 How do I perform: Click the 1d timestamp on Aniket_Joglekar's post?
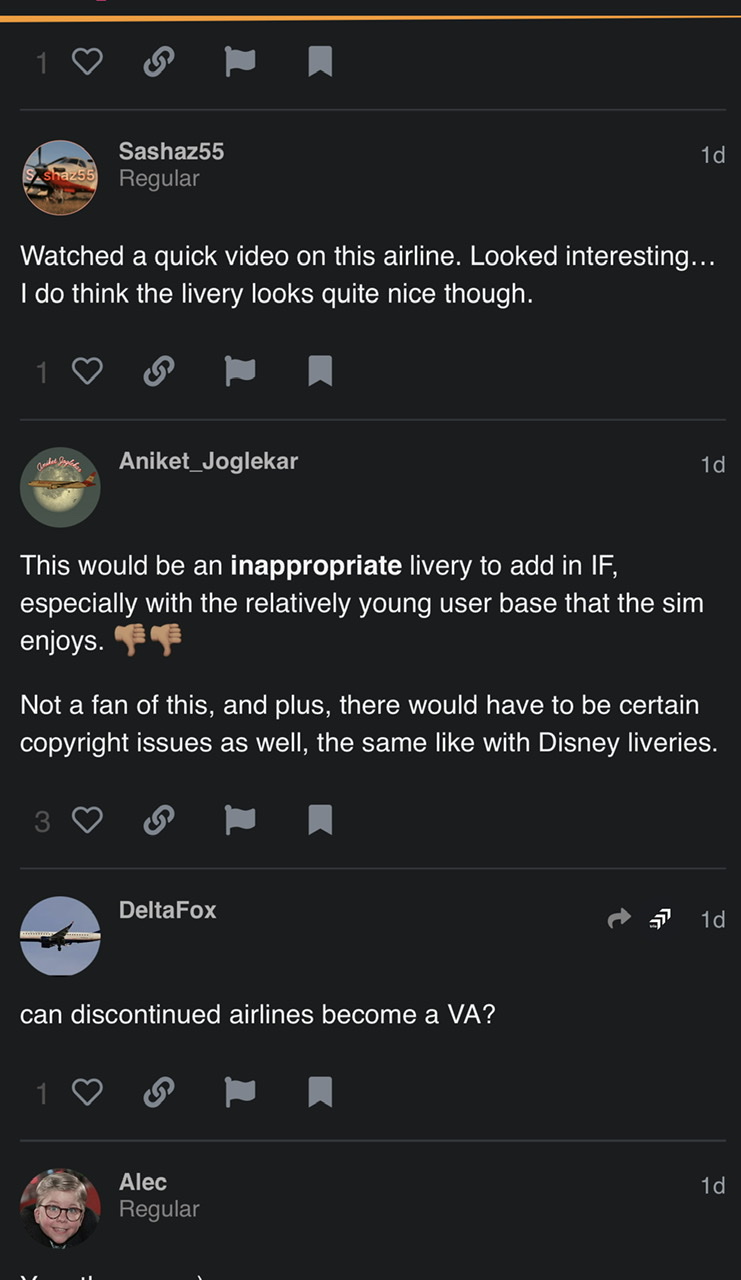pos(712,464)
